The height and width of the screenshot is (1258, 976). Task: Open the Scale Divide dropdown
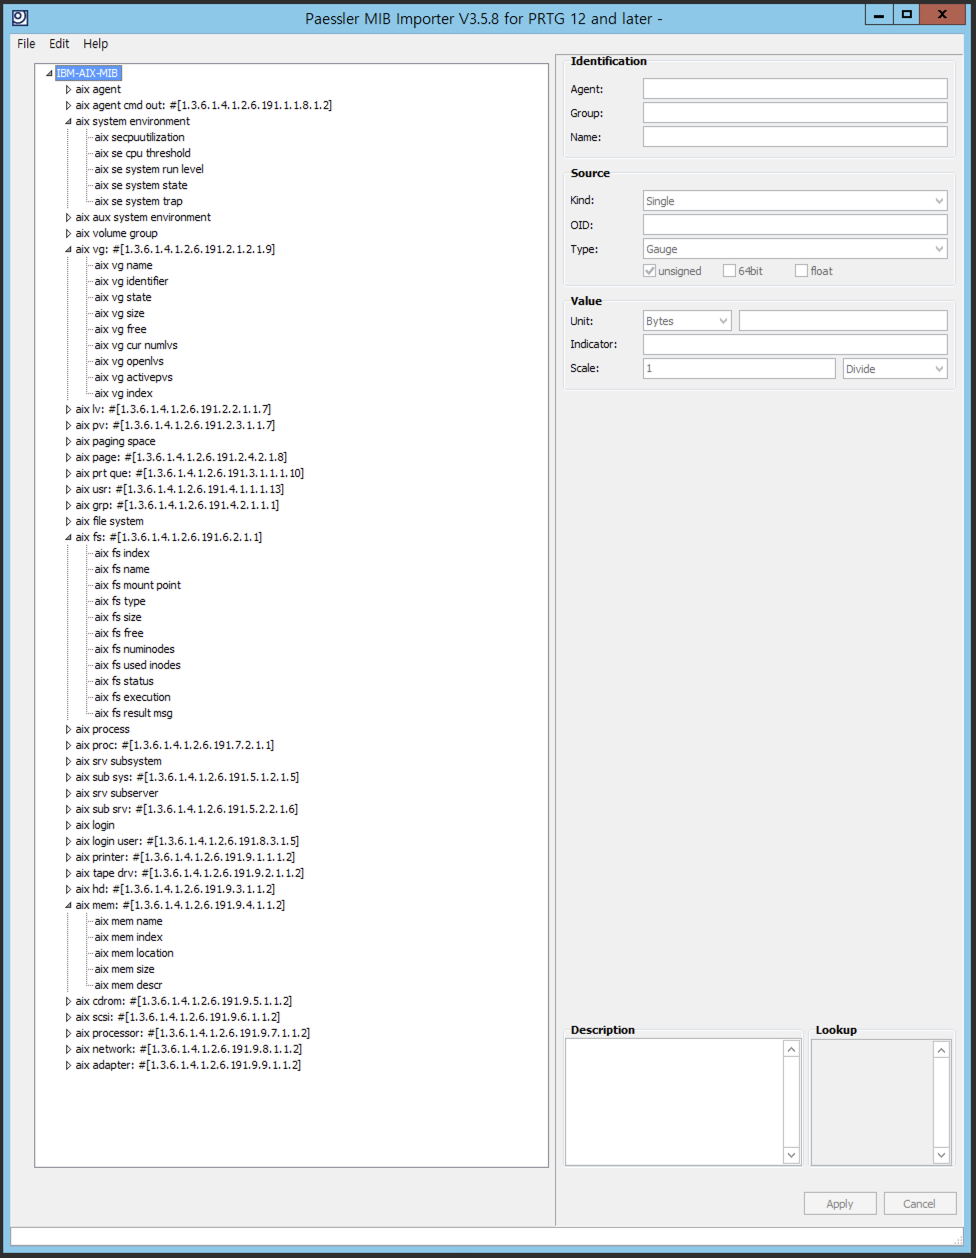click(895, 369)
